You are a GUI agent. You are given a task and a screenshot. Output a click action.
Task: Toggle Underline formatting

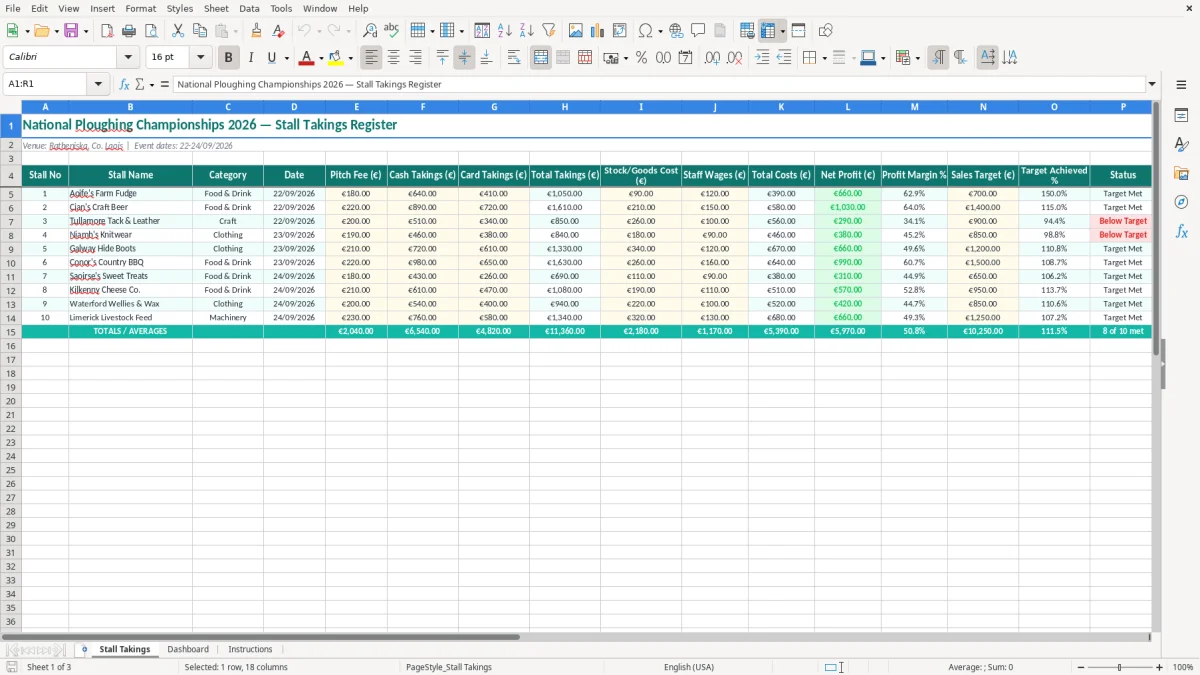tap(271, 58)
